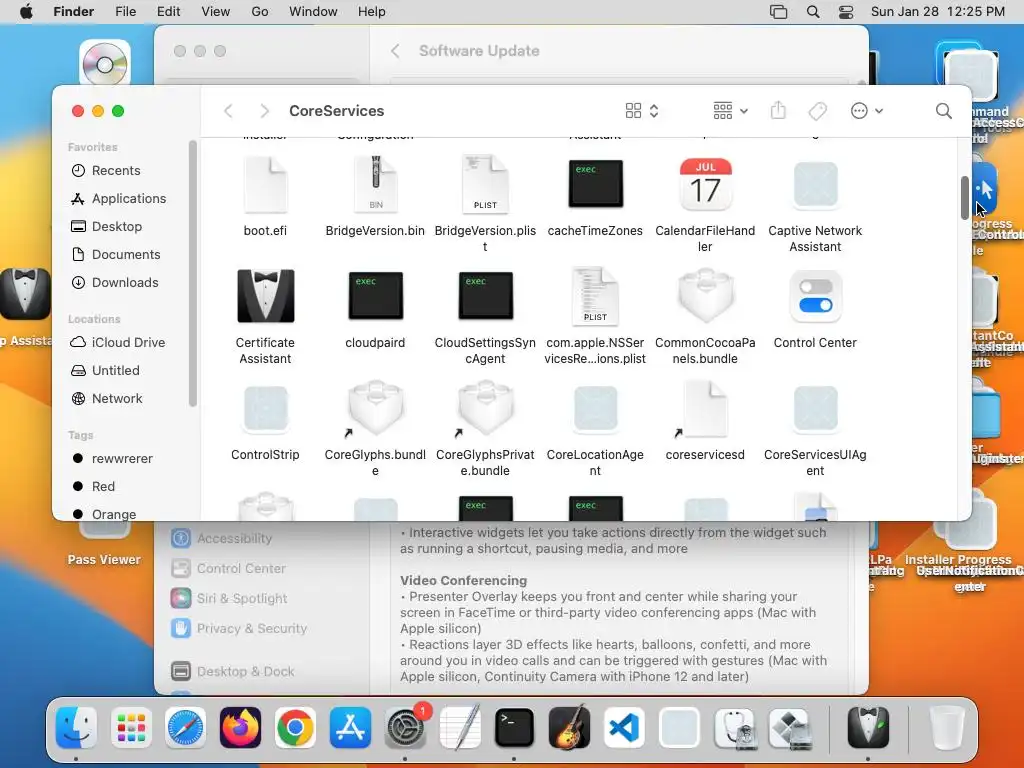Select the ControlStrip app icon
This screenshot has width=1024, height=768.
click(x=265, y=409)
